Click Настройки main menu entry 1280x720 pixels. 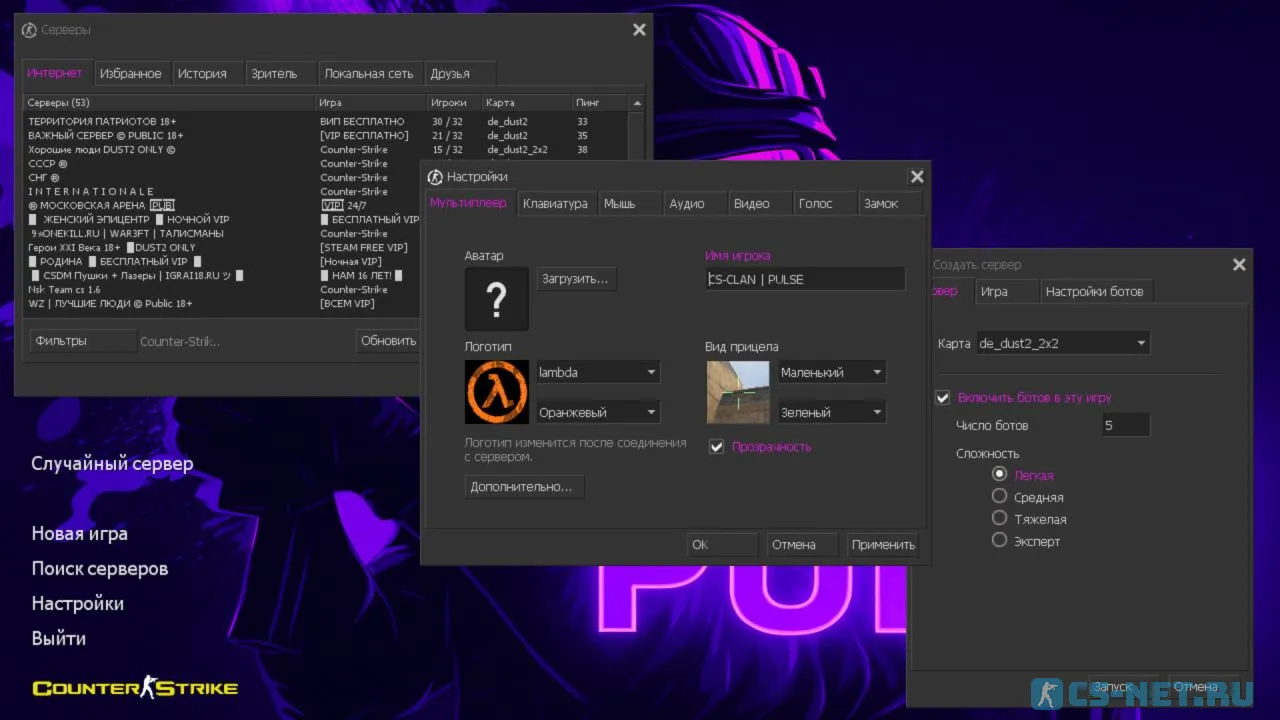[78, 604]
